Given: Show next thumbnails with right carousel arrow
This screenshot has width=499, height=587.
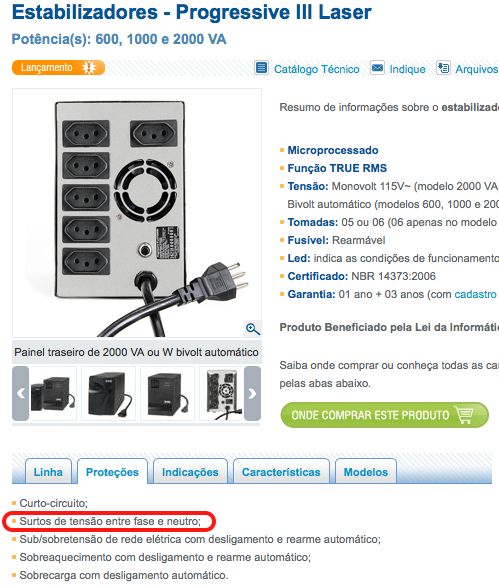Looking at the screenshot, I should coord(252,393).
